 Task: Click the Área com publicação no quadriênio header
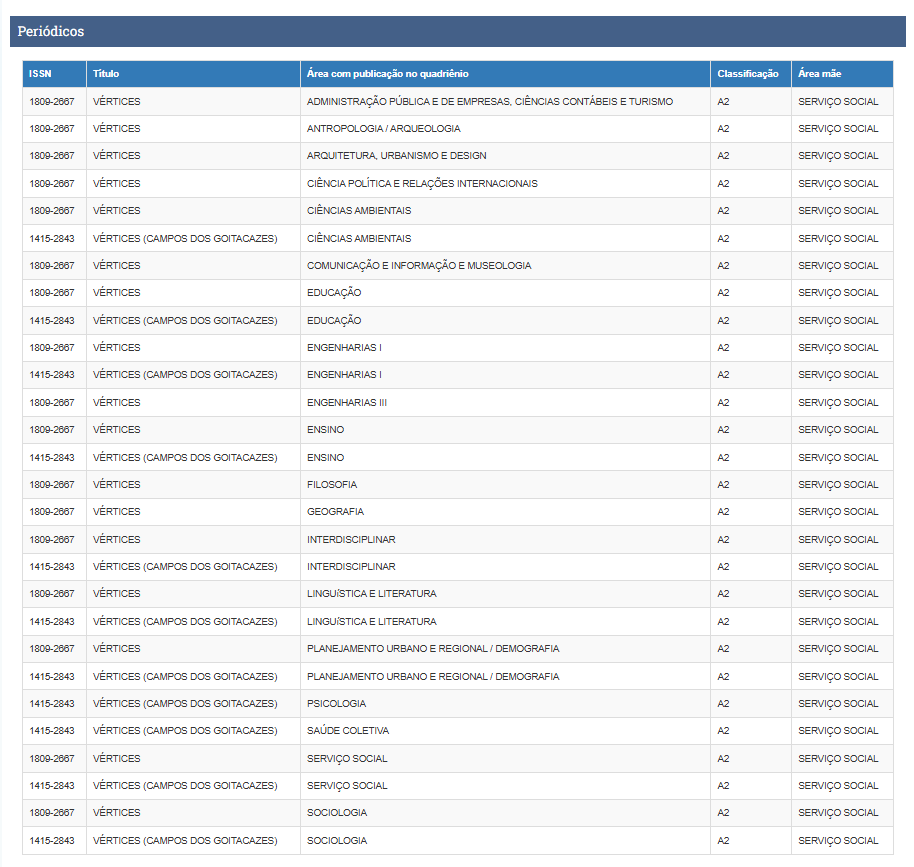(x=387, y=74)
